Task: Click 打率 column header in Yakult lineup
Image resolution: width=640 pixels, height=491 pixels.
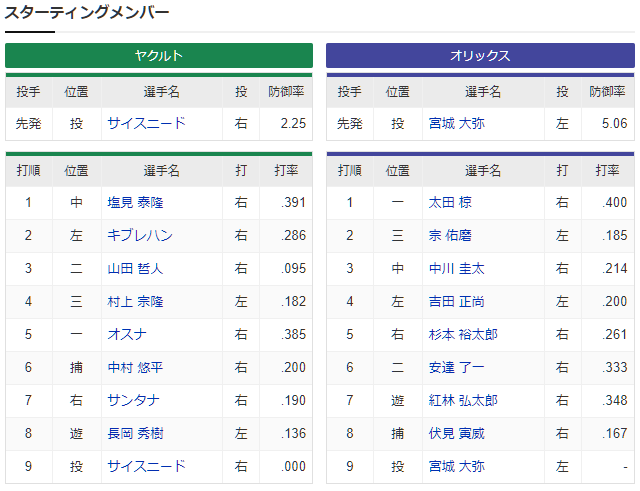Action: 286,171
